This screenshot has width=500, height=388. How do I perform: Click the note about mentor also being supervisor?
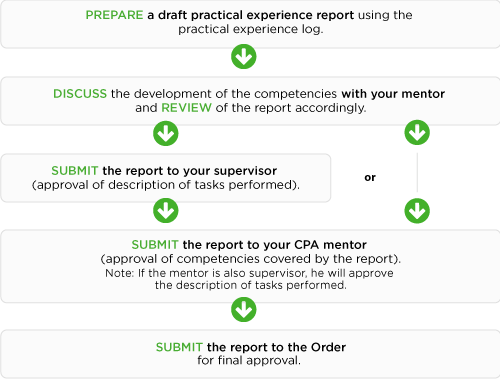pos(249,279)
